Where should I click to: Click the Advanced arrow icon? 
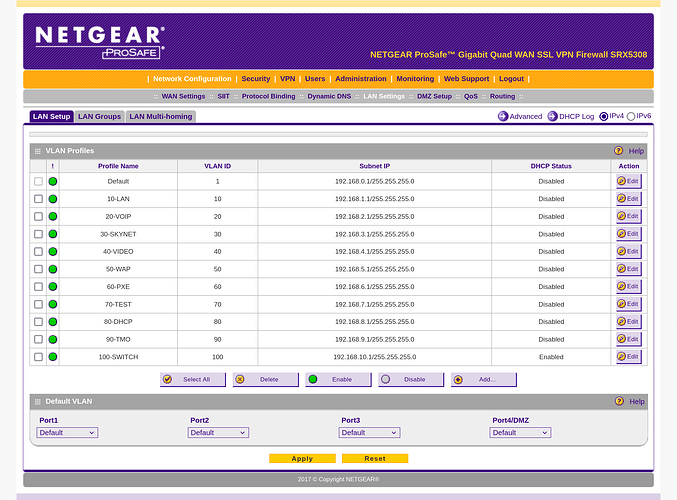pyautogui.click(x=503, y=116)
